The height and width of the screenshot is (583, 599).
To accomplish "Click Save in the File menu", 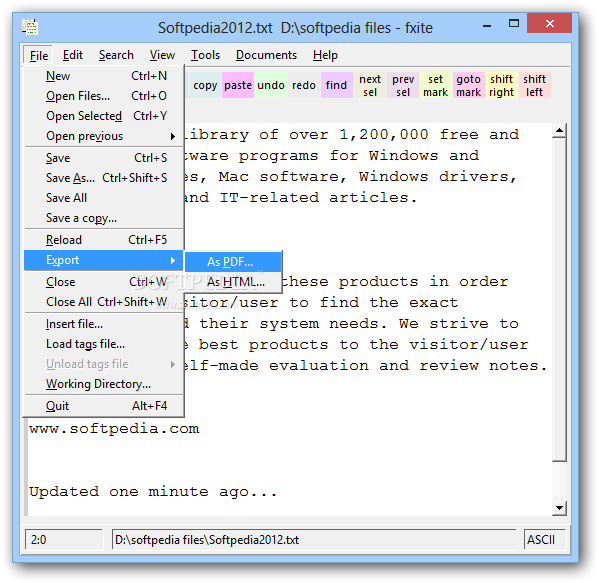I will coord(104,157).
